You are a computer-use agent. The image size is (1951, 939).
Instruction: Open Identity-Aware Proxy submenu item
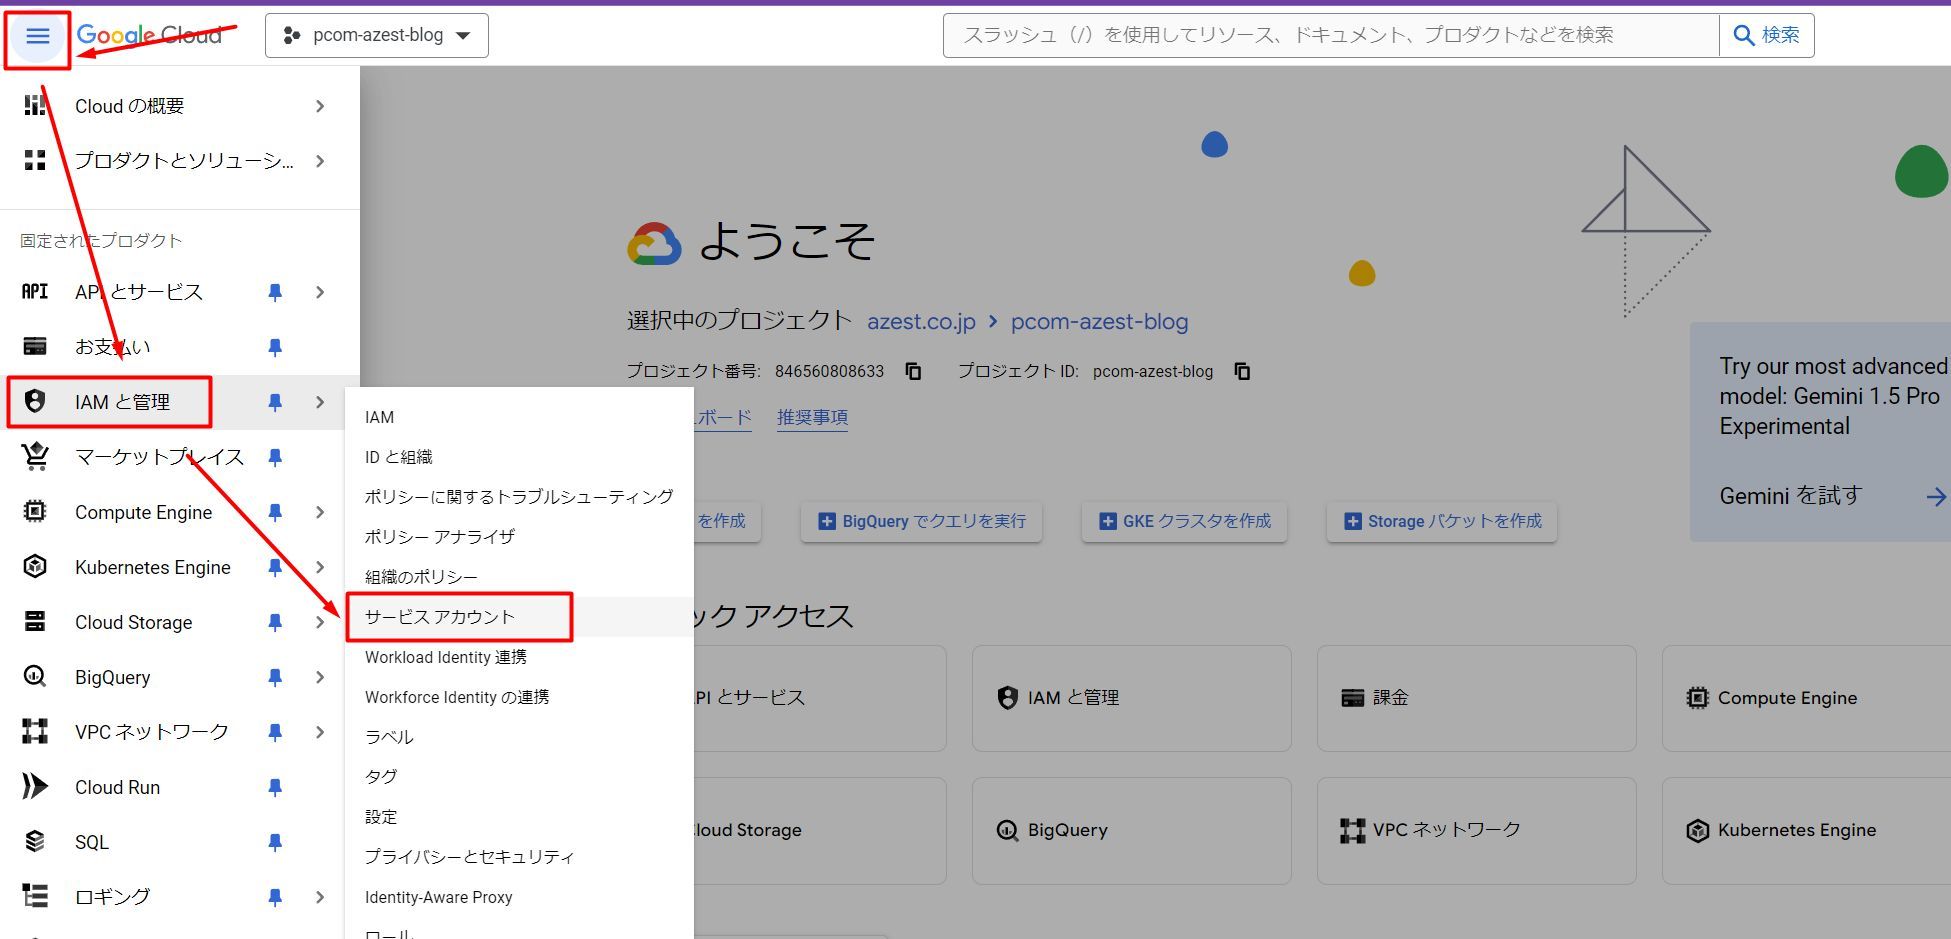[x=519, y=897]
